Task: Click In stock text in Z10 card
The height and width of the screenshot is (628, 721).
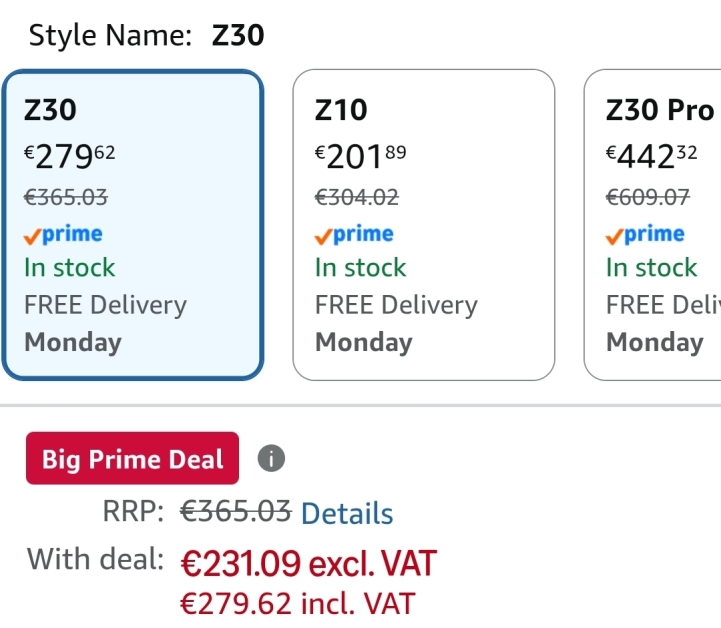Action: pyautogui.click(x=360, y=268)
